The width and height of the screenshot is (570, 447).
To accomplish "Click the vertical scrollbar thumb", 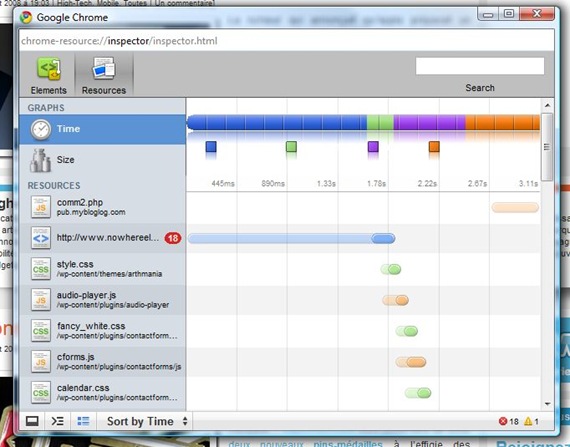I will coord(547,147).
